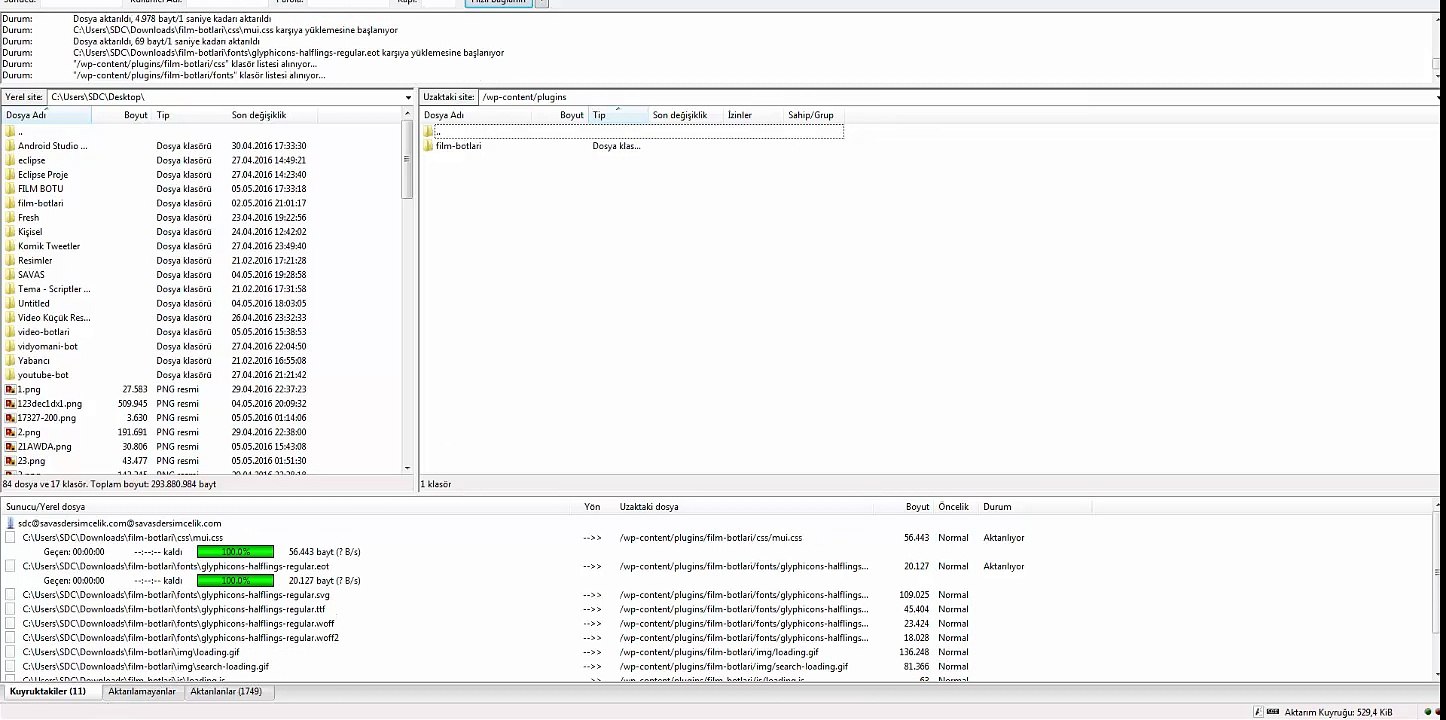
Task: Click the glyphicons-halflings-regular.eot progress bar
Action: [235, 580]
